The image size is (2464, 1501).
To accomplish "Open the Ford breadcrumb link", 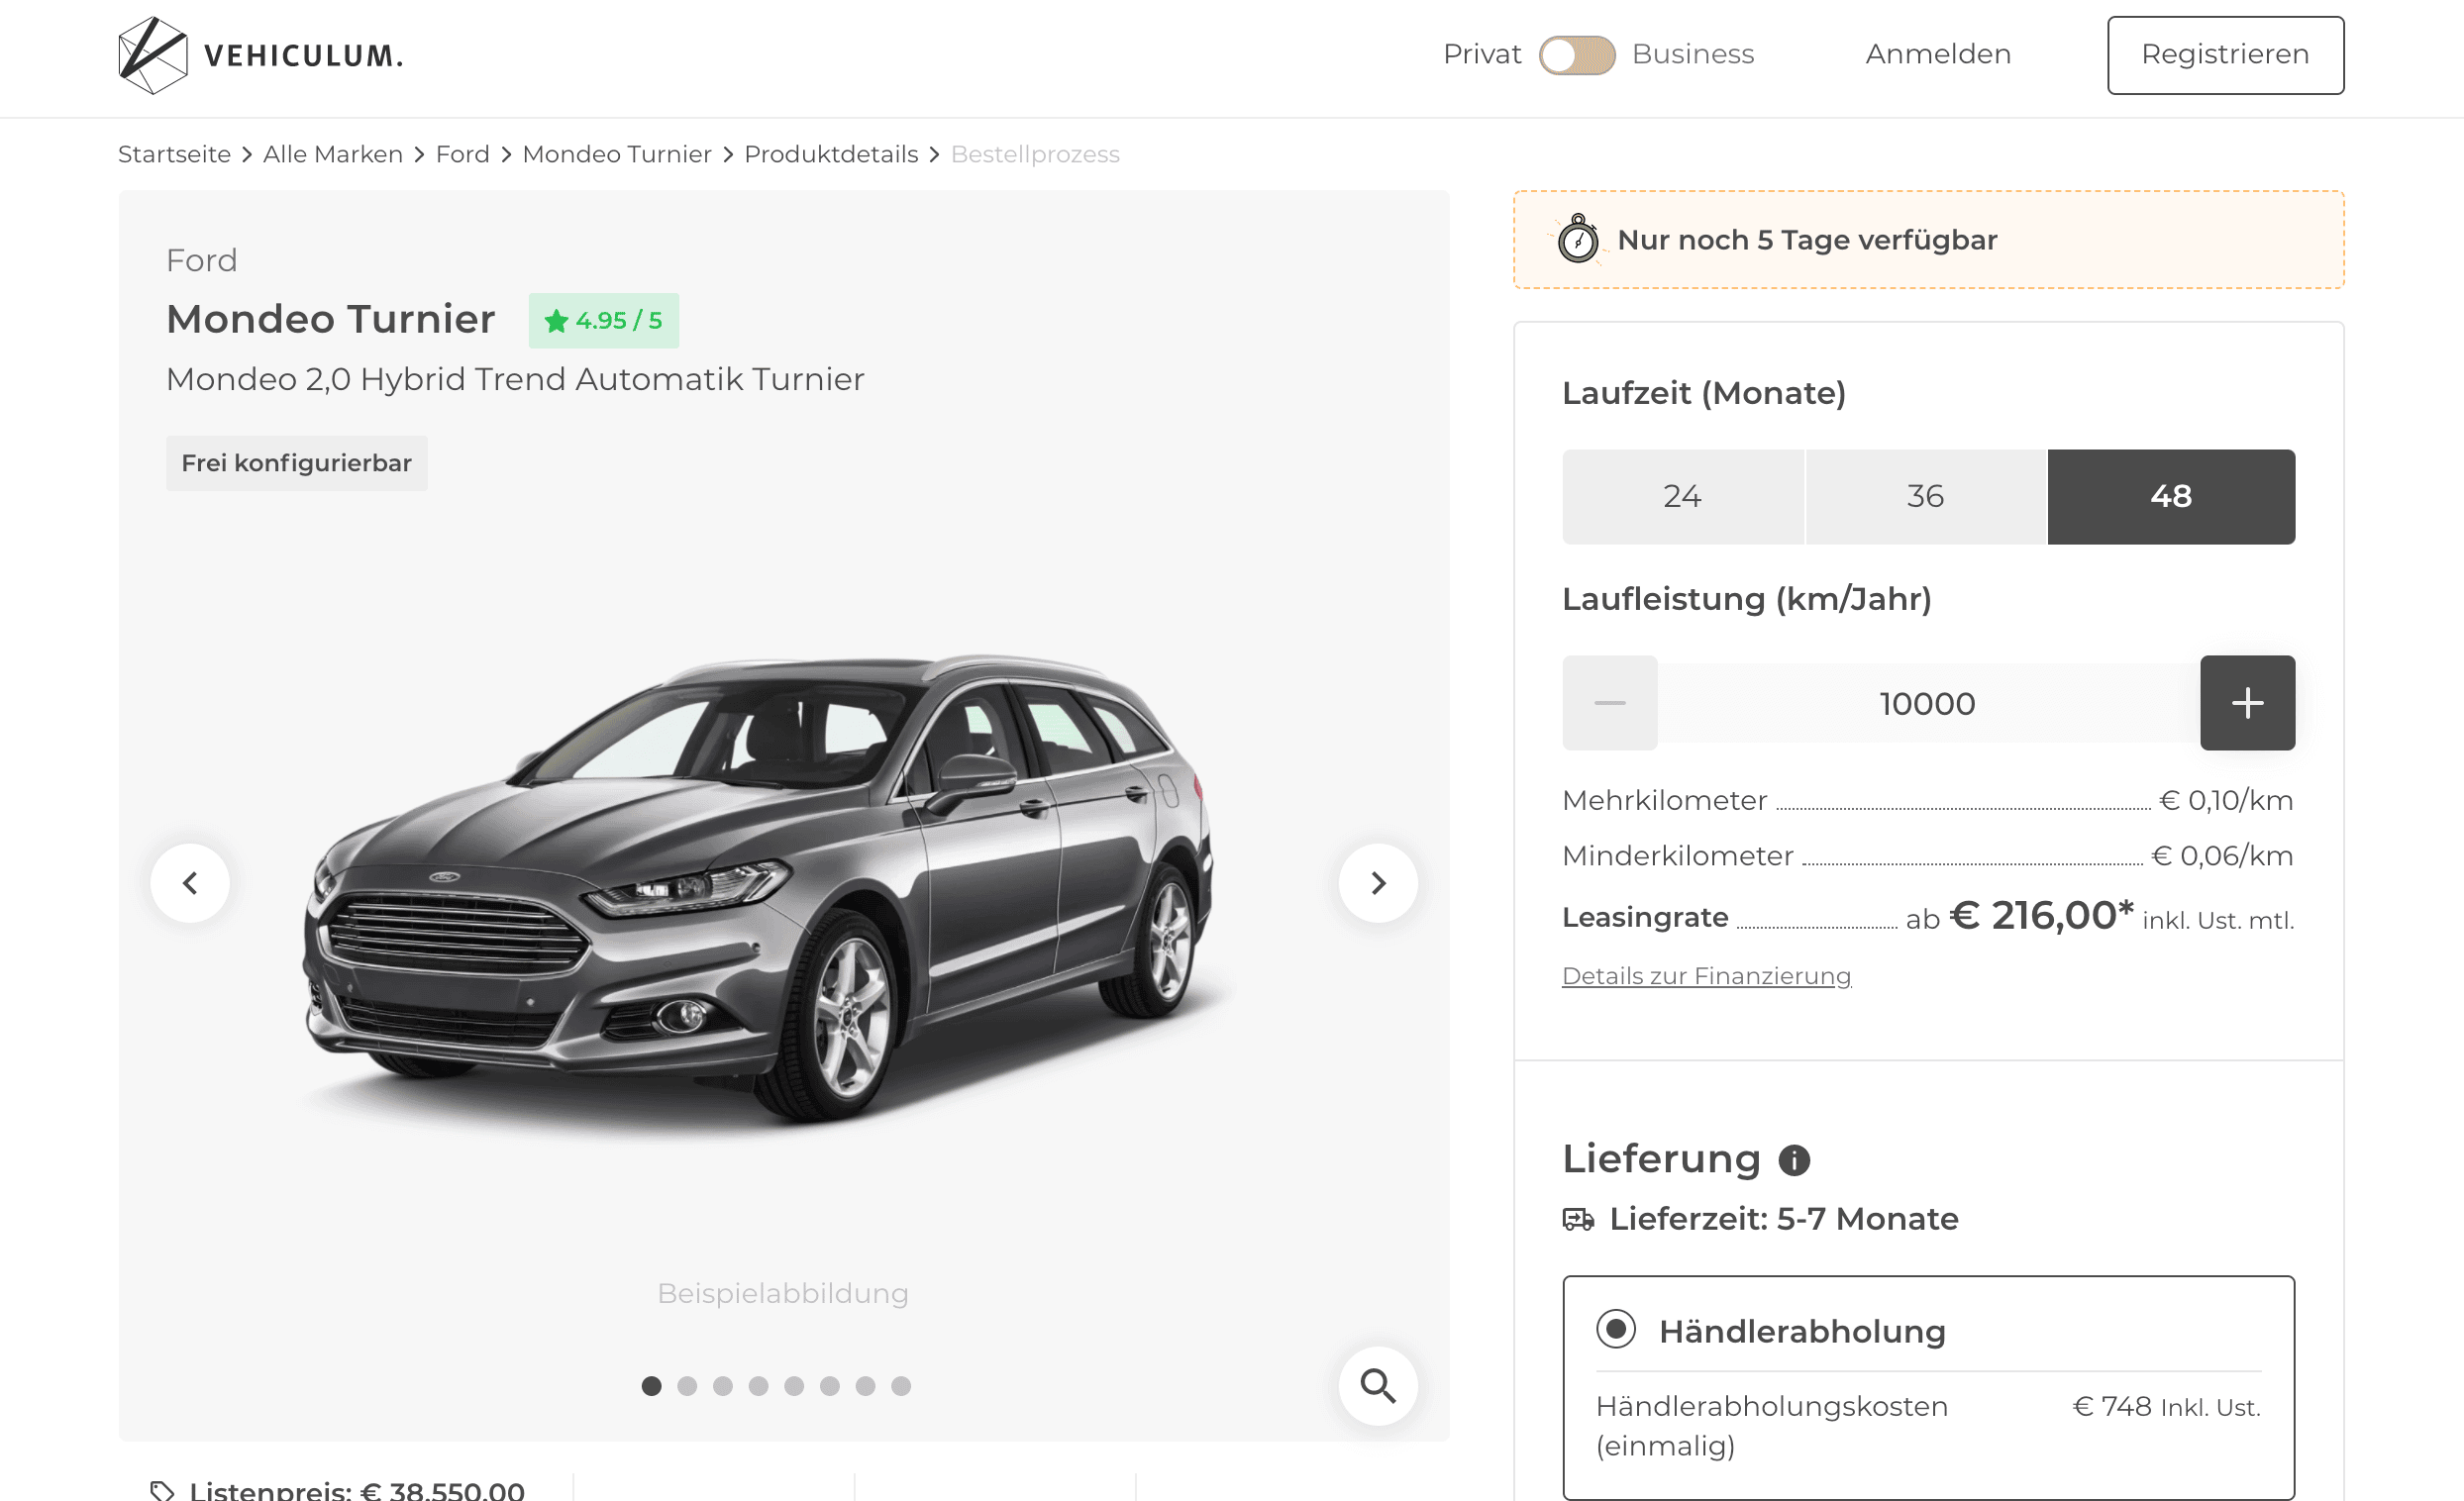I will click(463, 154).
